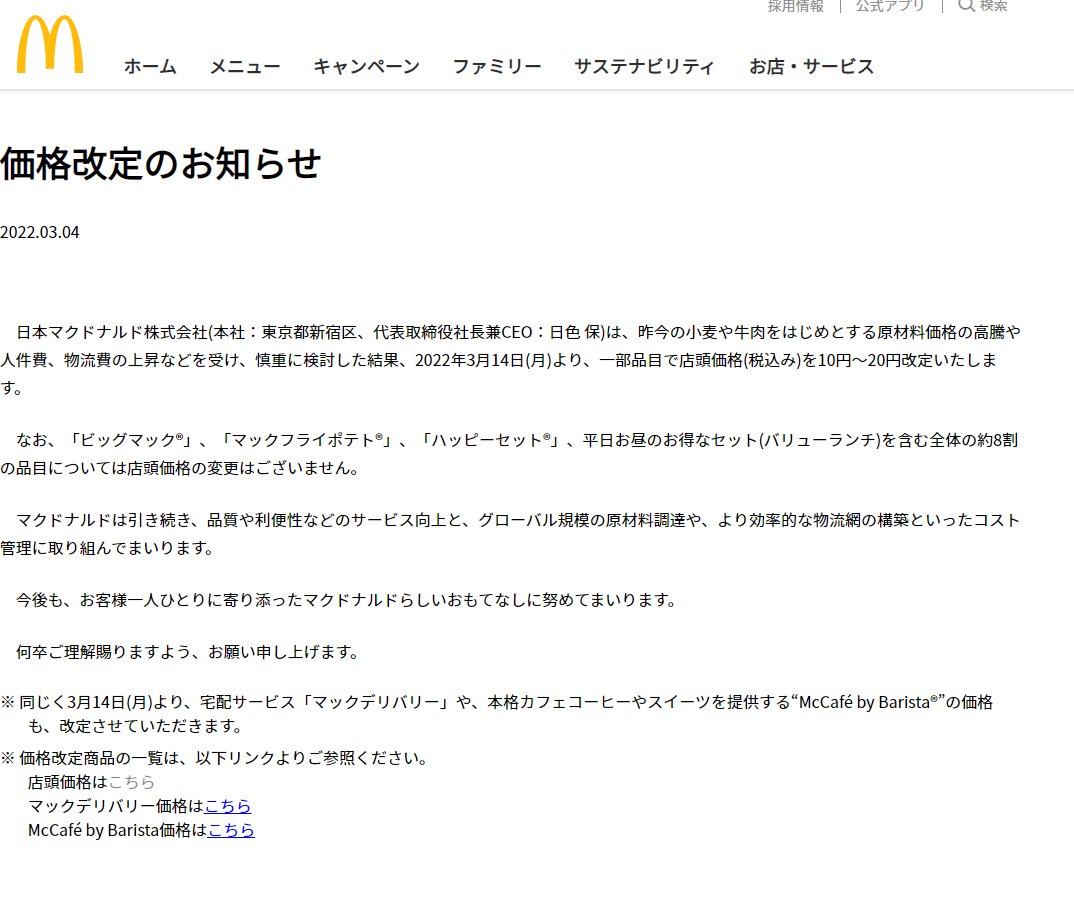
Task: Open the ファミリー section
Action: coord(497,66)
